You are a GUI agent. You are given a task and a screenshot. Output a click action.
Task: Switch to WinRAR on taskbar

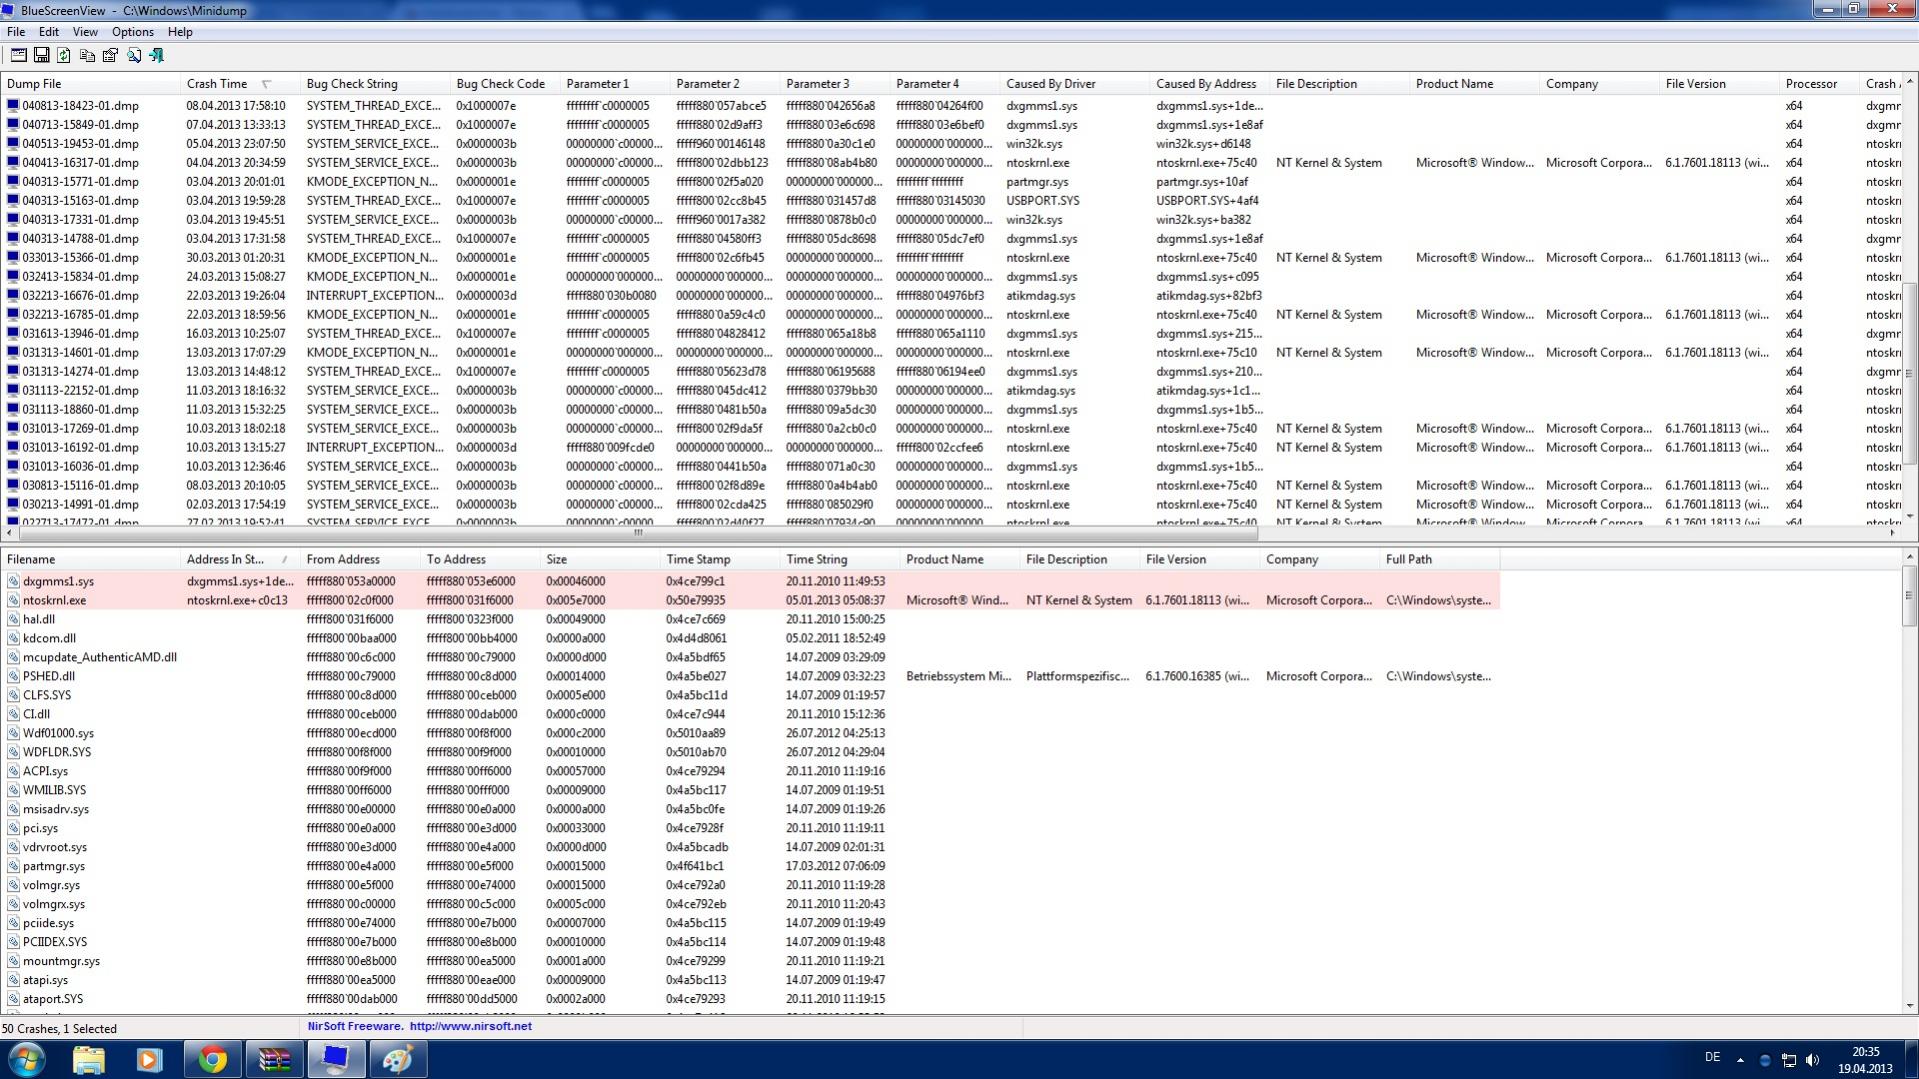[x=274, y=1059]
